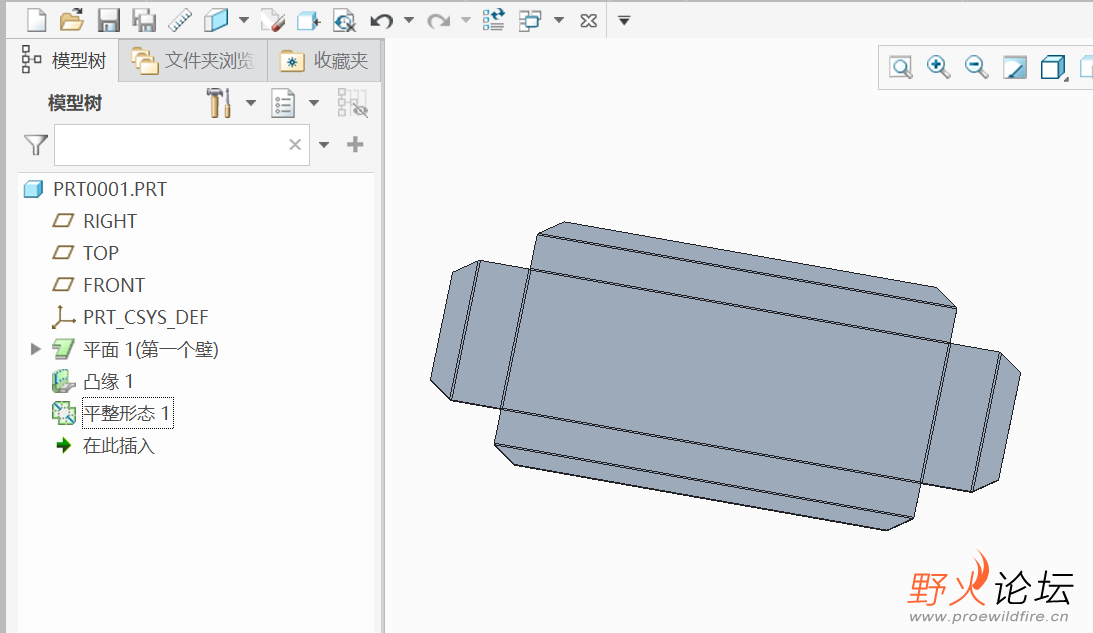Screen dimensions: 1093x633
Task: Open the display style cube icon
Action: [1053, 68]
